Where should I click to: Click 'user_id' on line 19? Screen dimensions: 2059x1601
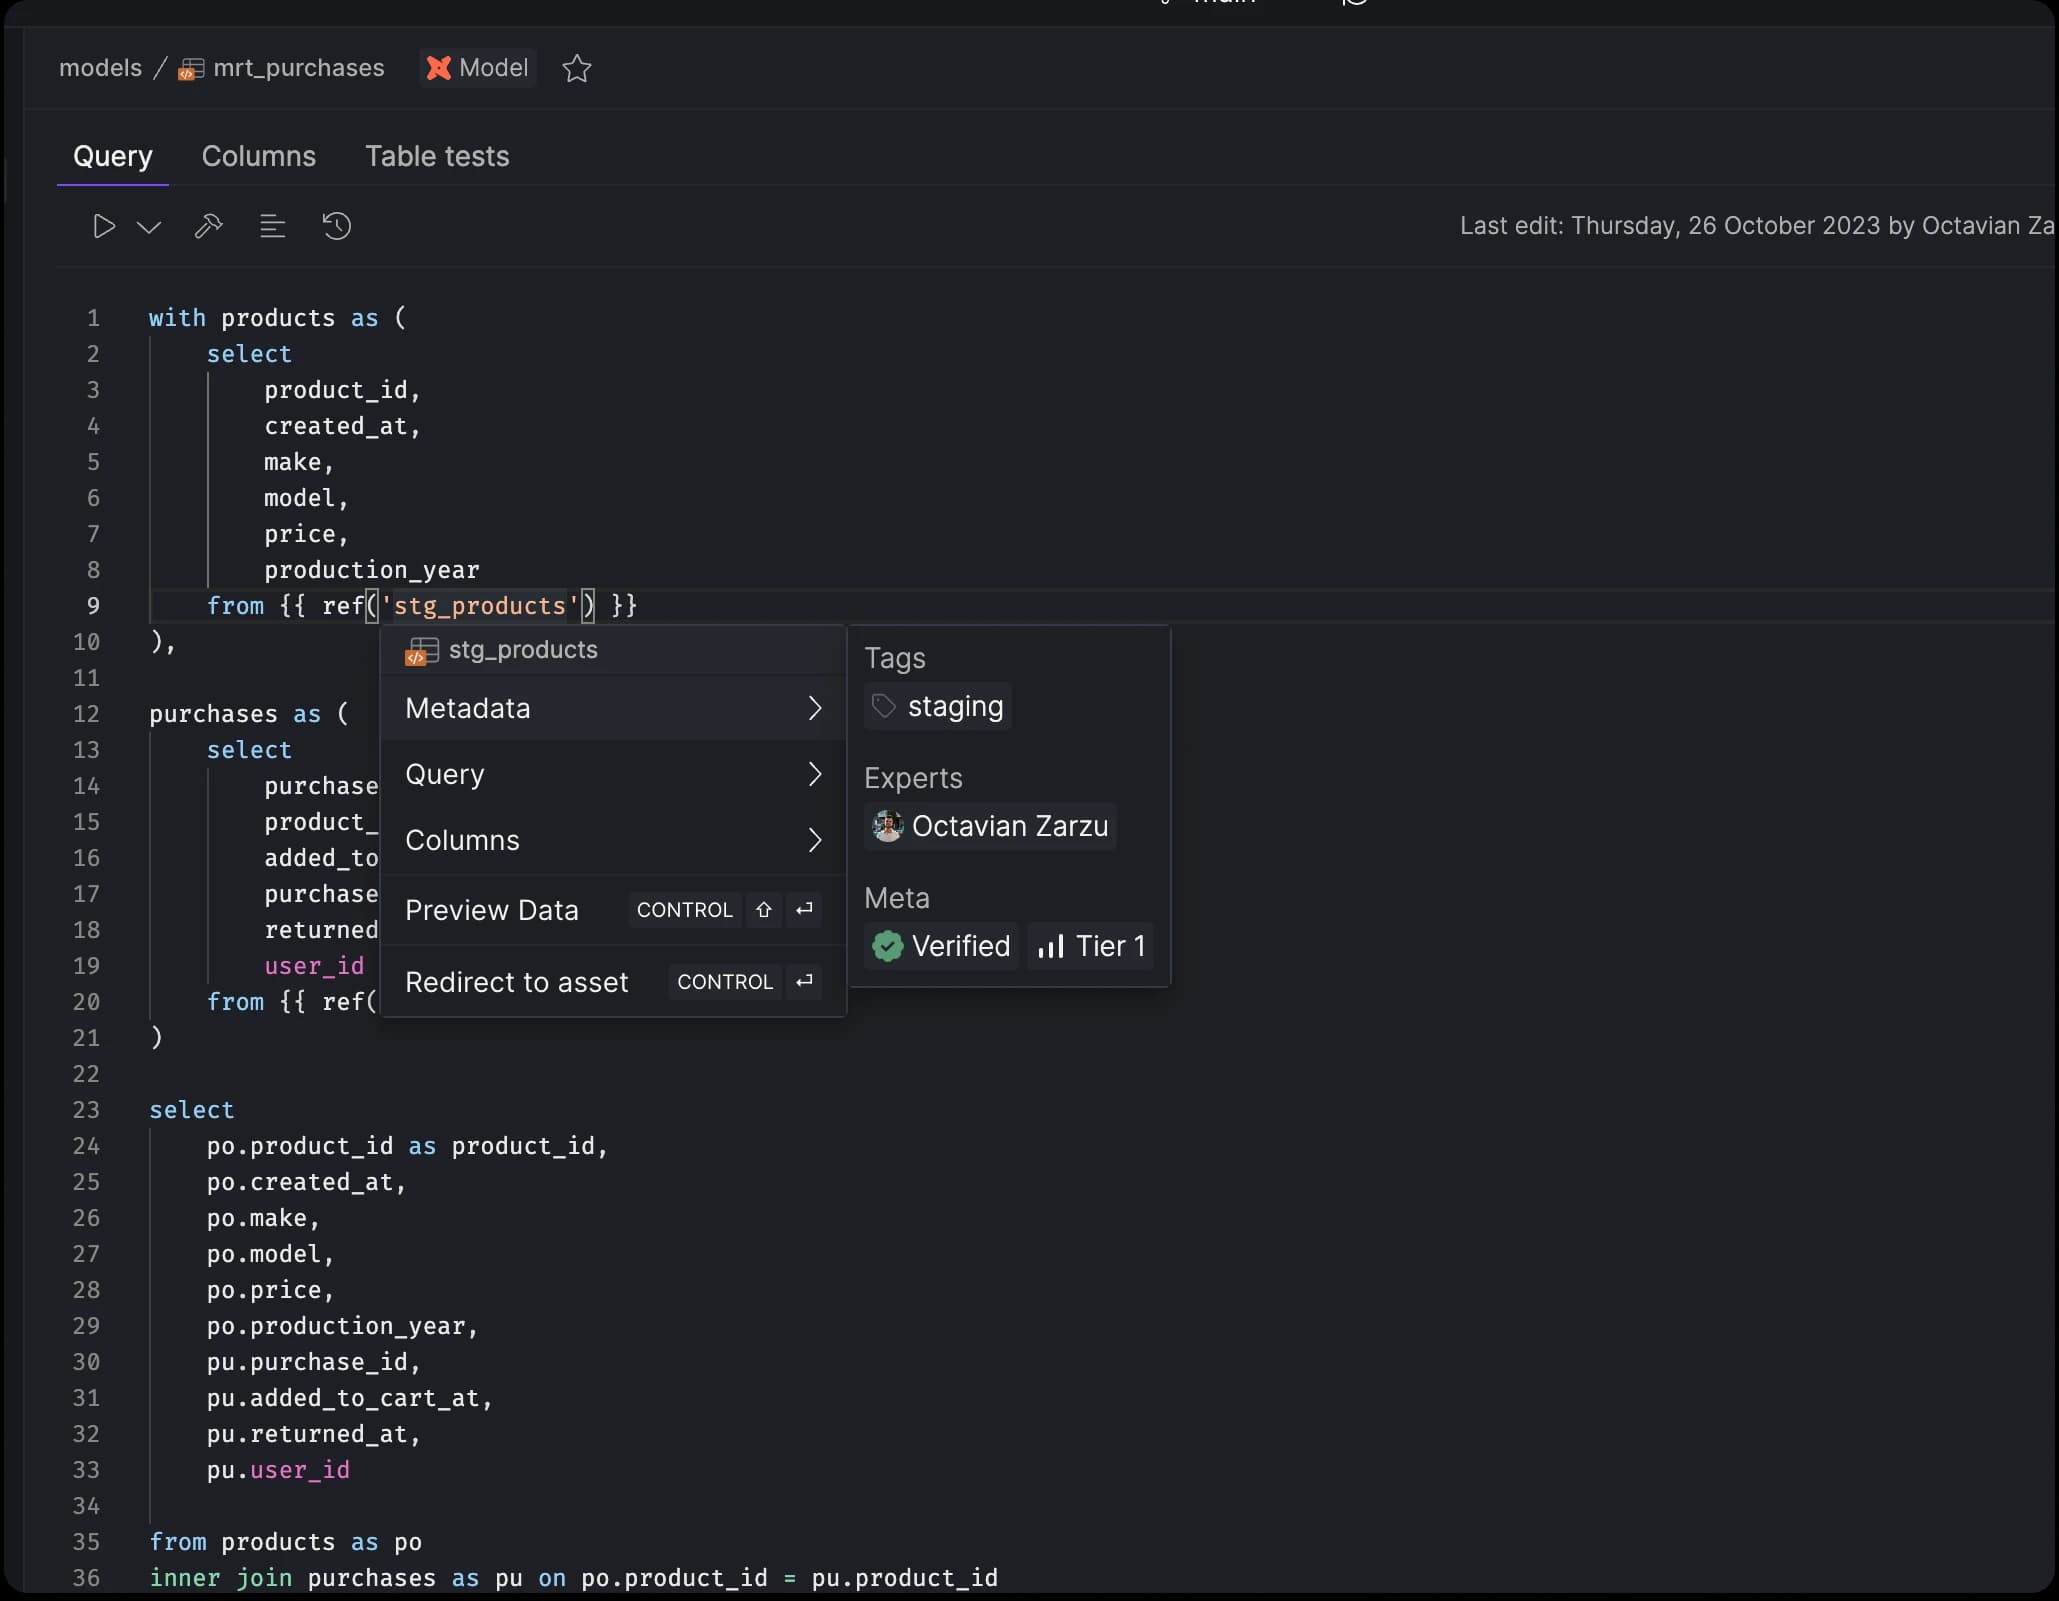(314, 966)
